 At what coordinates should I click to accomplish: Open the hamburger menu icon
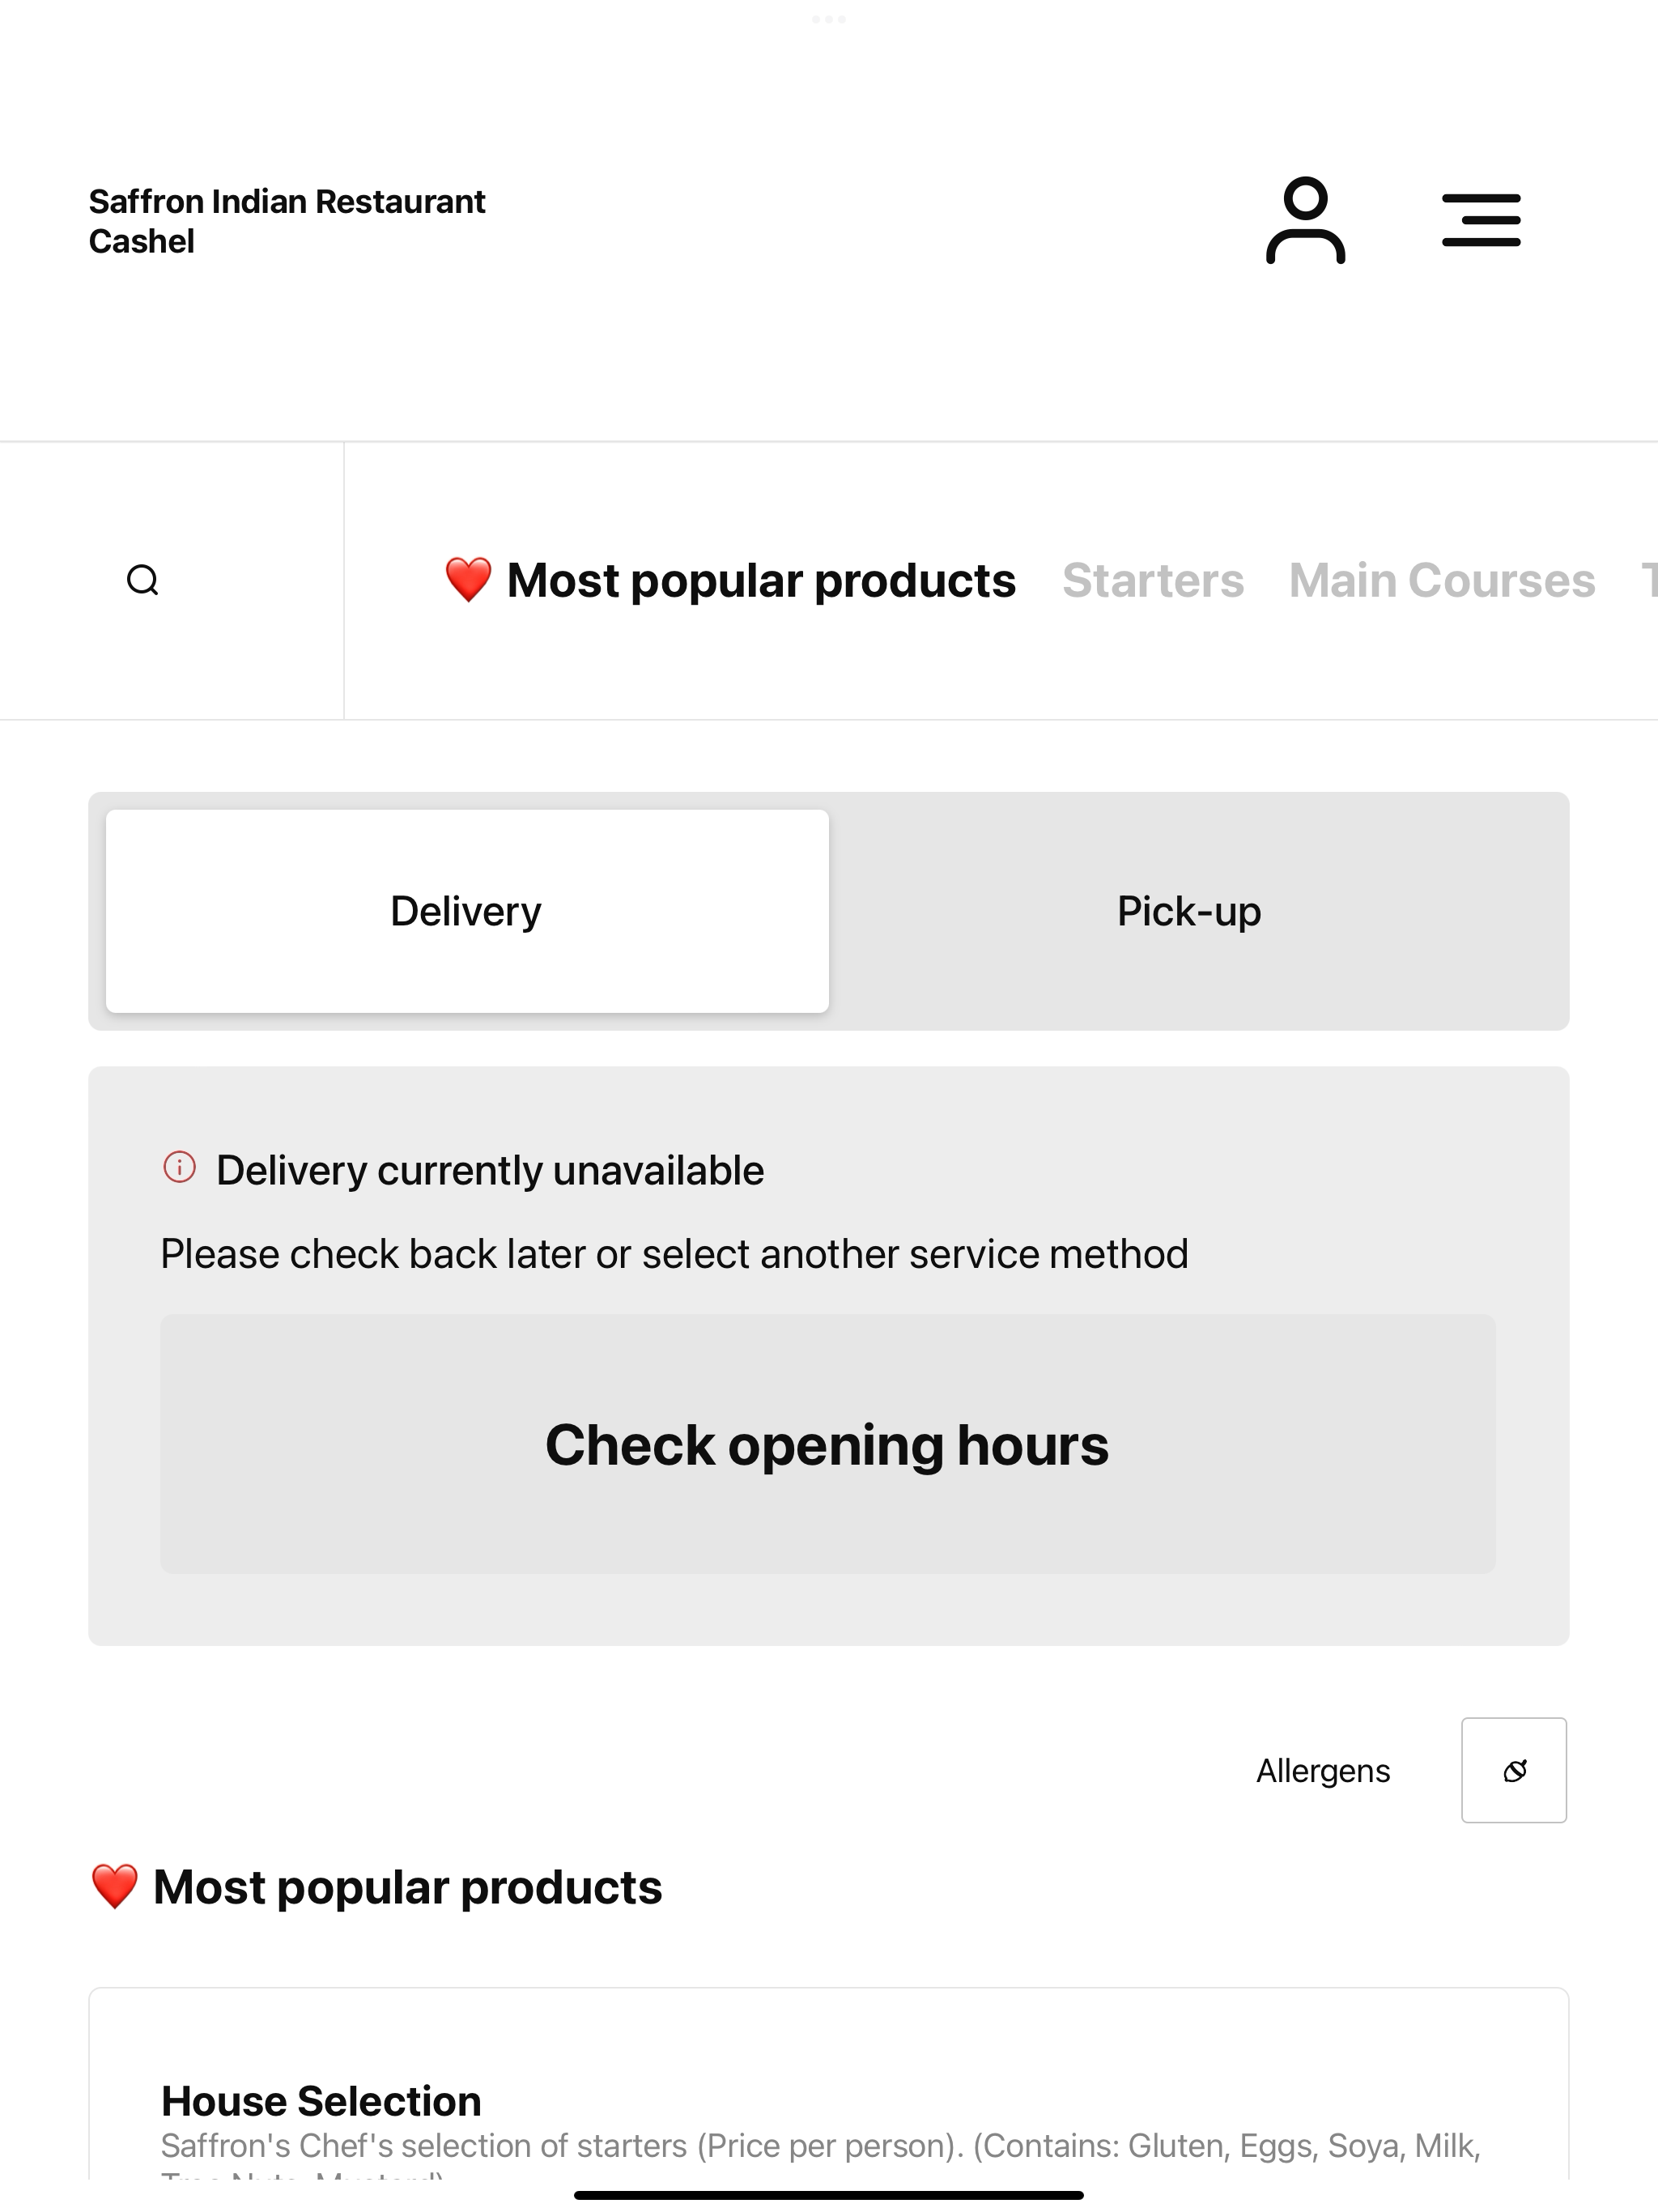point(1481,220)
